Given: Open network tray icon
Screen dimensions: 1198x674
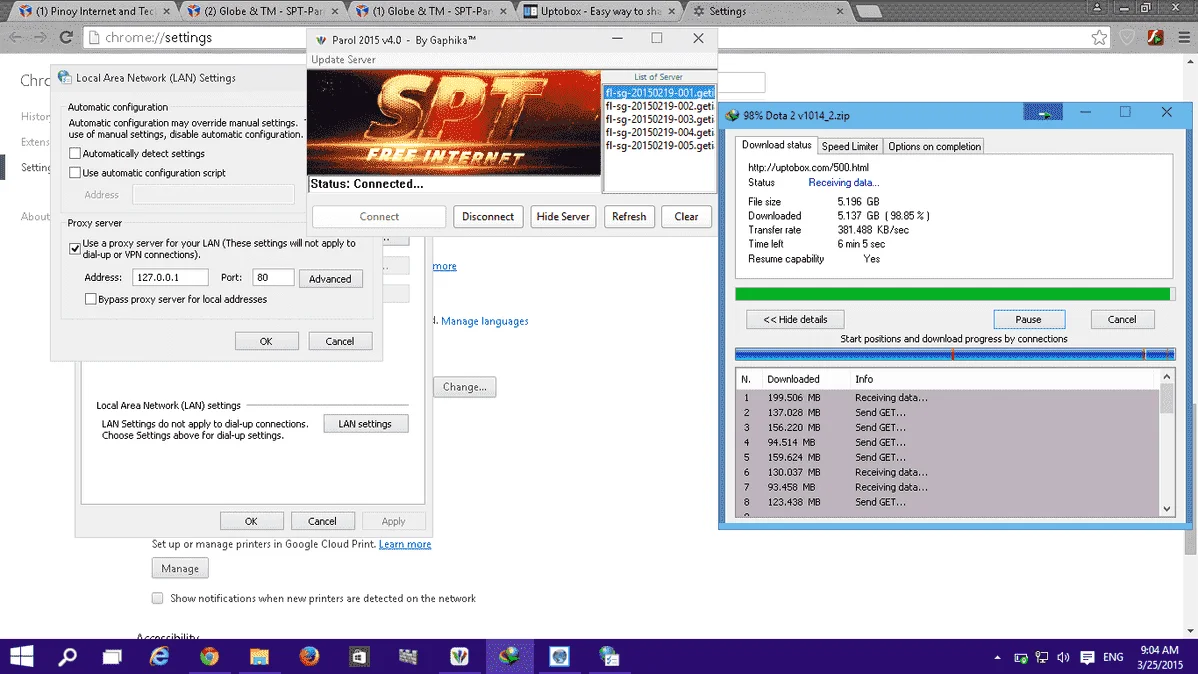Looking at the screenshot, I should click(x=1041, y=657).
